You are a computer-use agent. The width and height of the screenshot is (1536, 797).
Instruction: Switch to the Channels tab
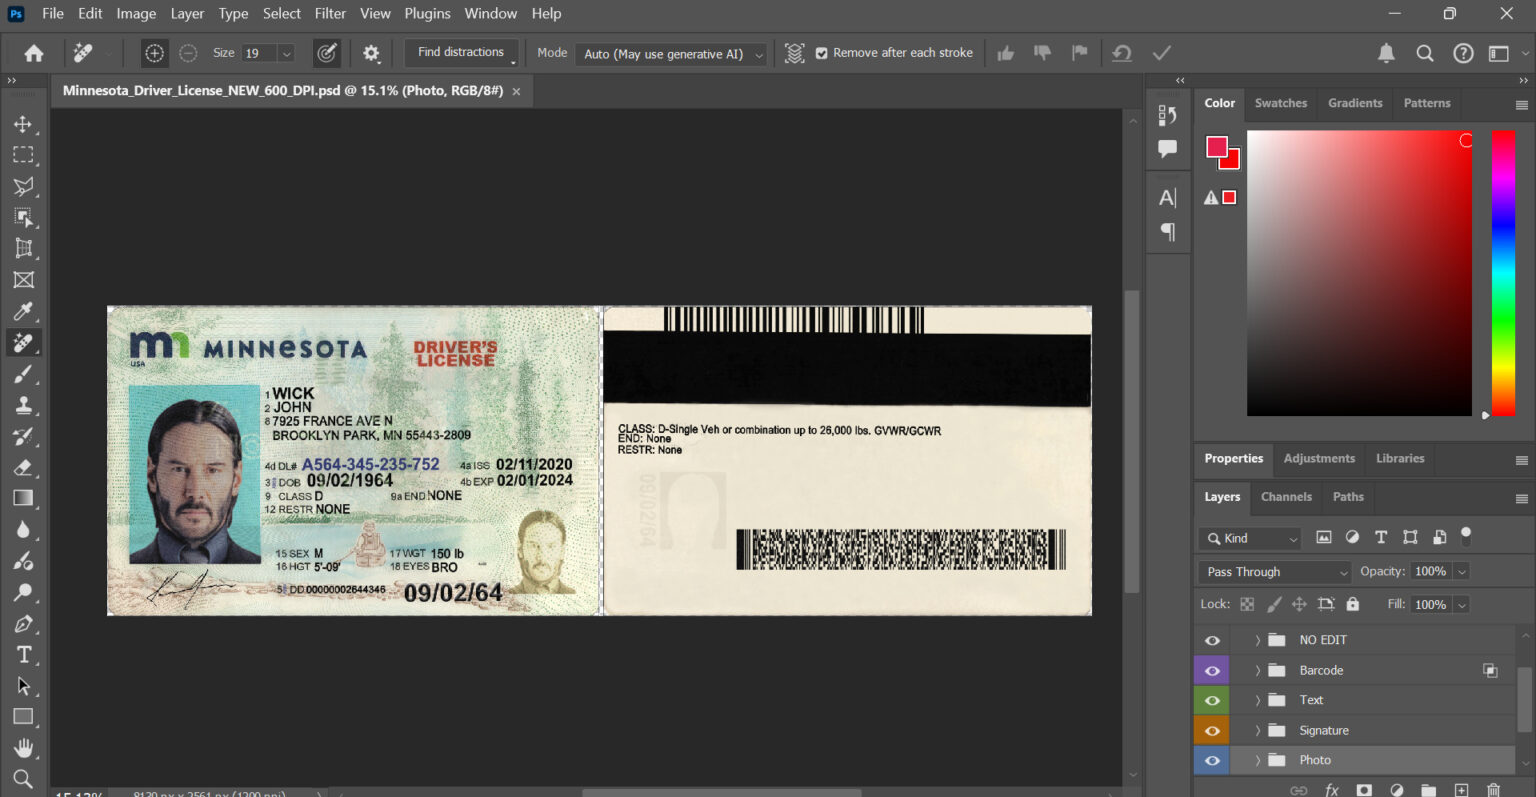1286,497
